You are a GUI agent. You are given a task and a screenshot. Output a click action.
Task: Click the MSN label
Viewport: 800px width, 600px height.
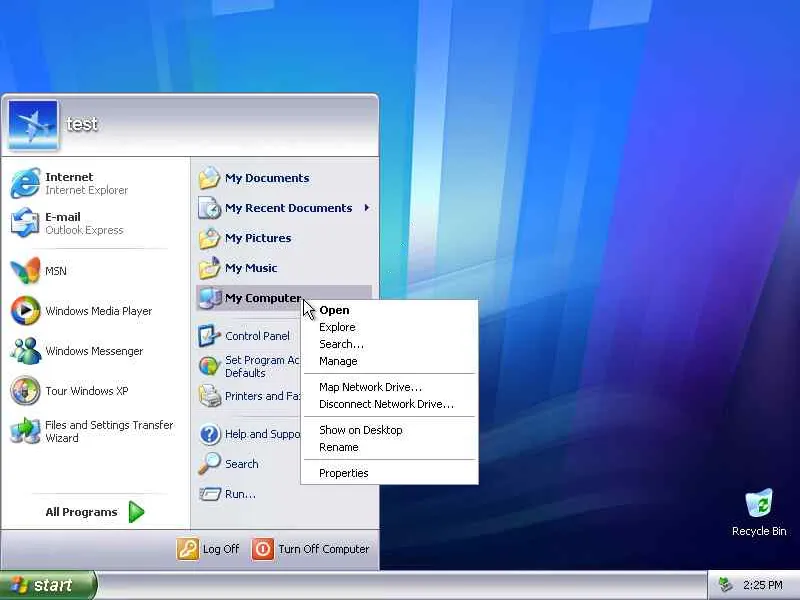point(56,271)
